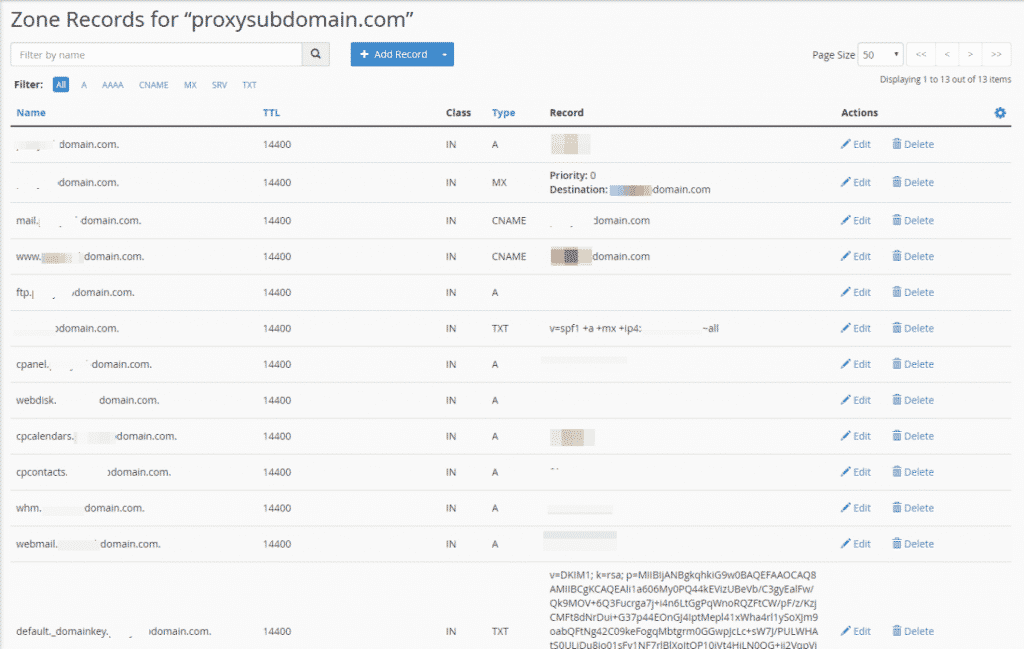
Task: Edit the DKIM default._domainkey record
Action: click(855, 632)
